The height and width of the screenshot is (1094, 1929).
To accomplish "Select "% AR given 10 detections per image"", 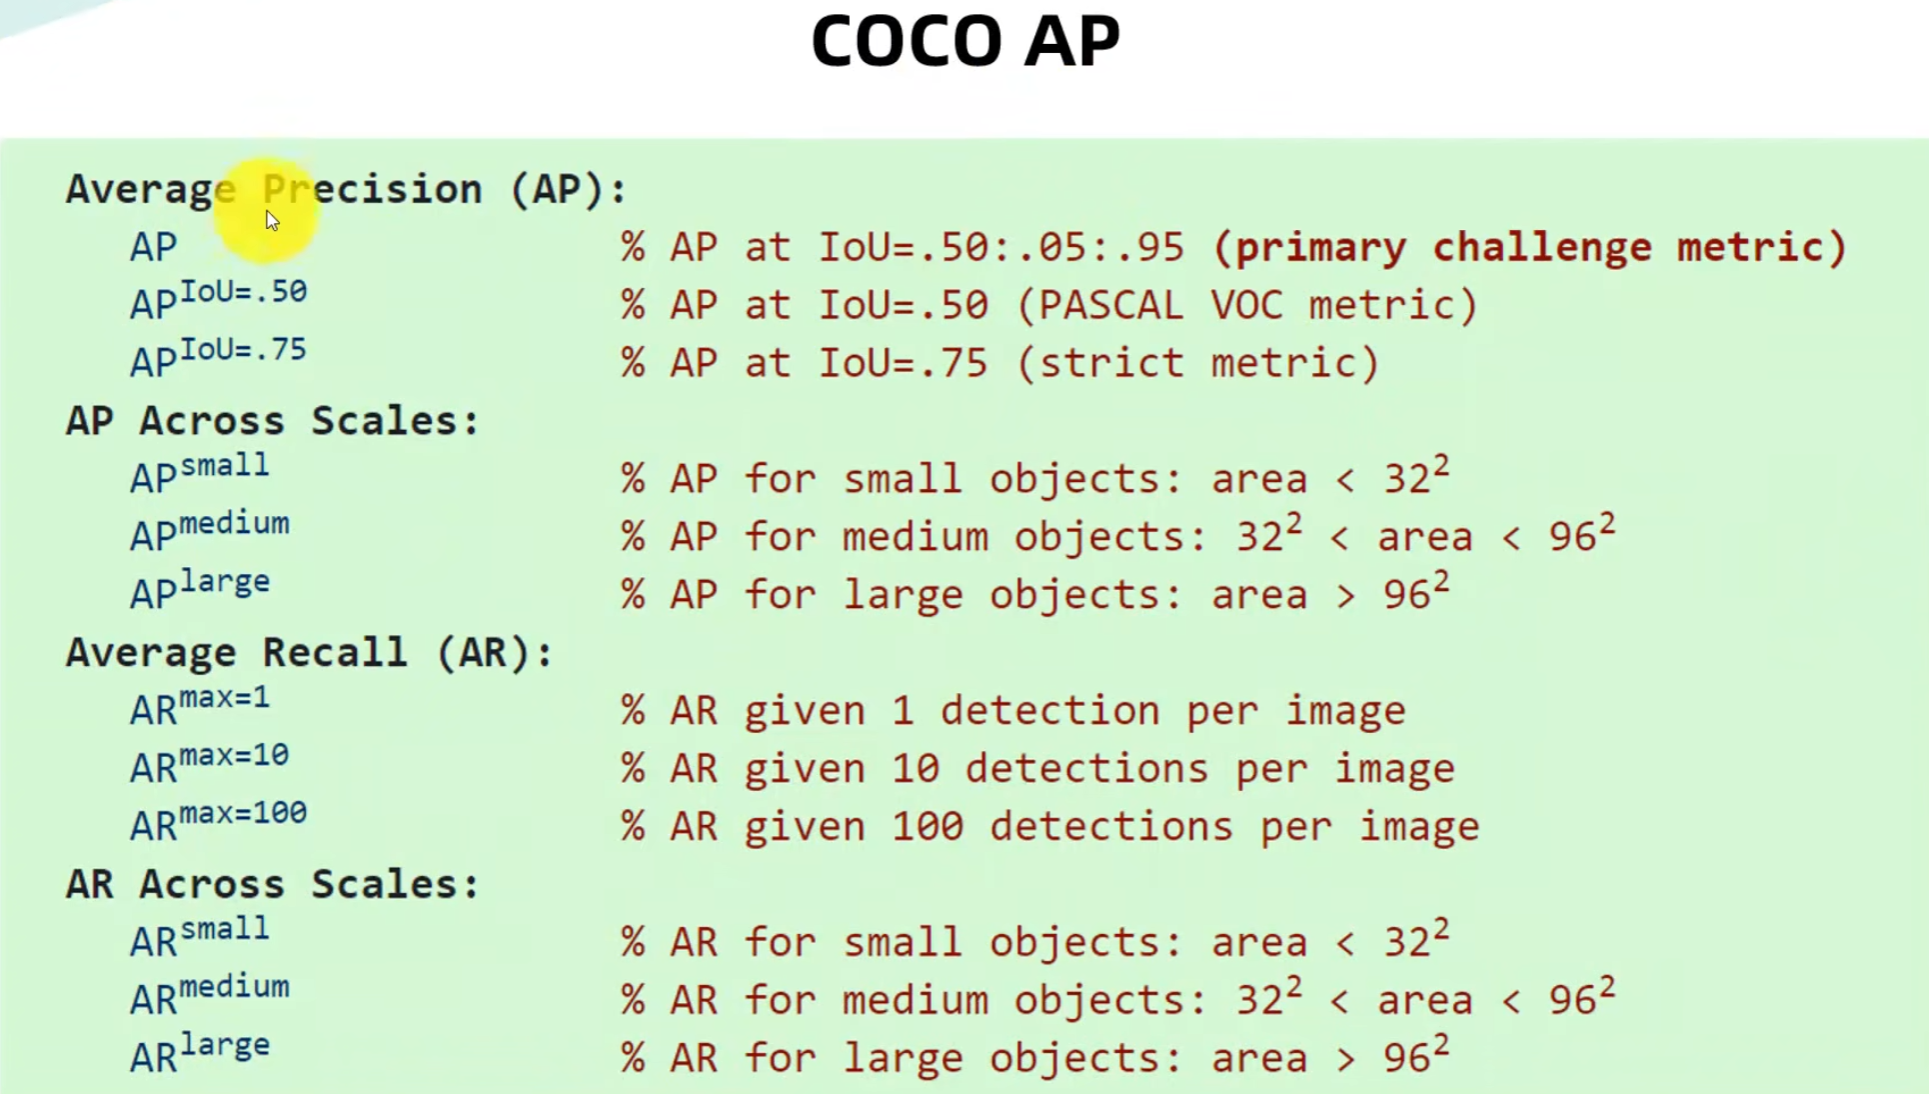I will pos(1038,769).
